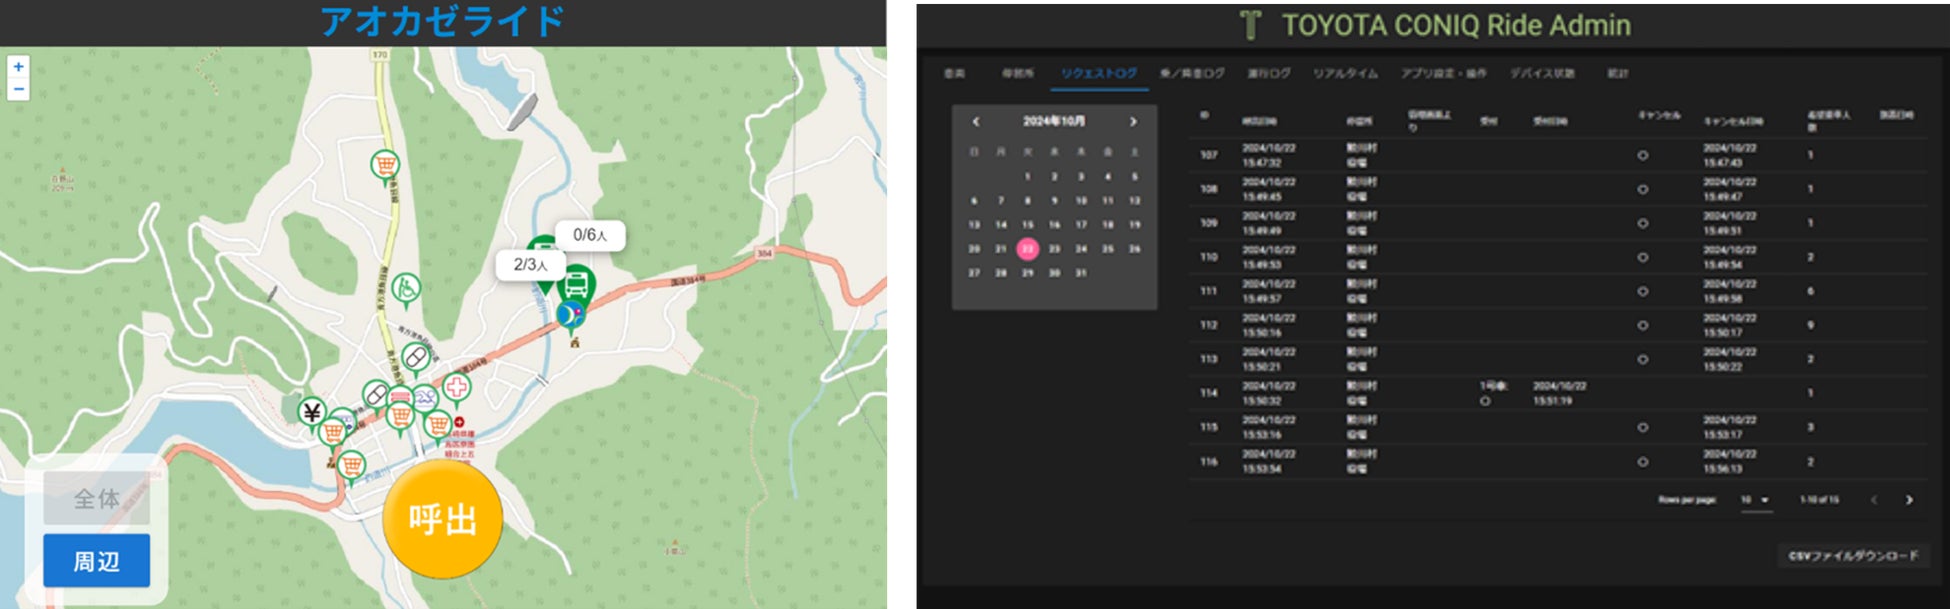Click the CSVファイルダウンロード button

(x=1853, y=556)
